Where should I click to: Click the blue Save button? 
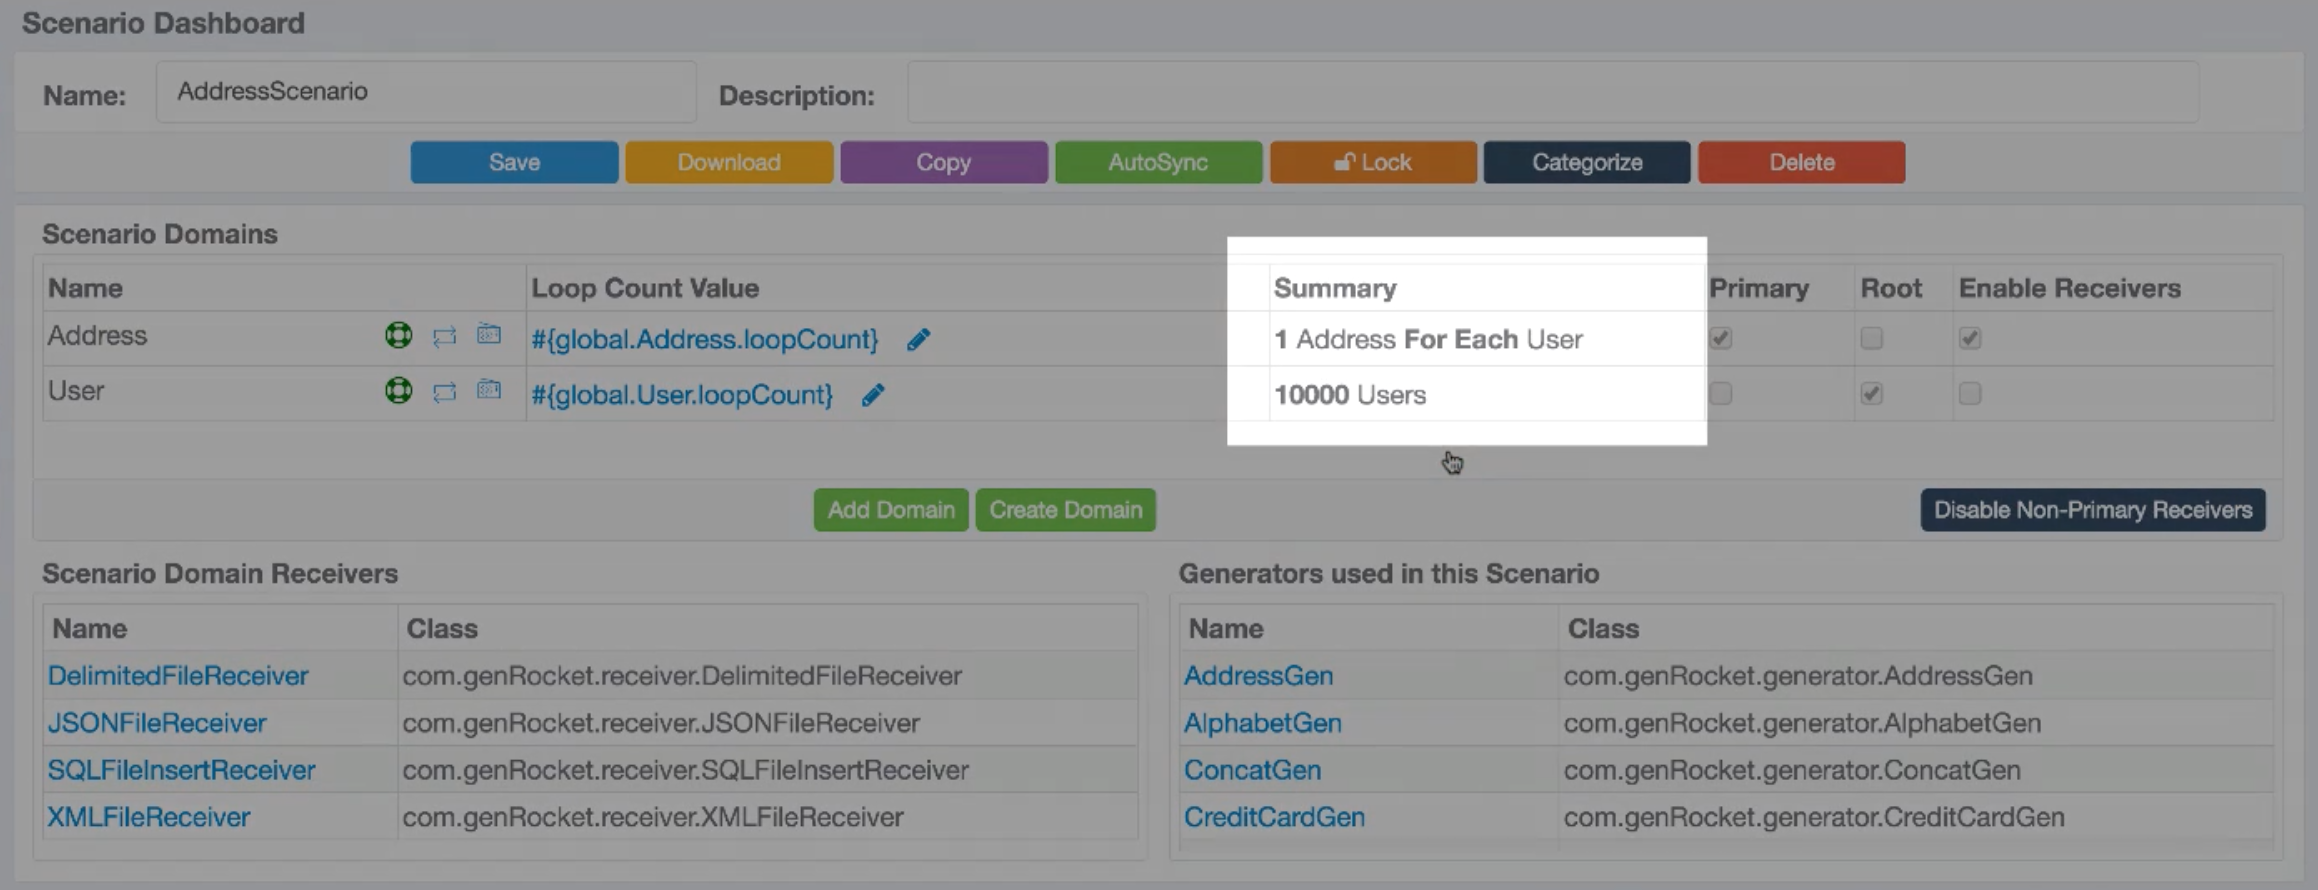pos(514,162)
